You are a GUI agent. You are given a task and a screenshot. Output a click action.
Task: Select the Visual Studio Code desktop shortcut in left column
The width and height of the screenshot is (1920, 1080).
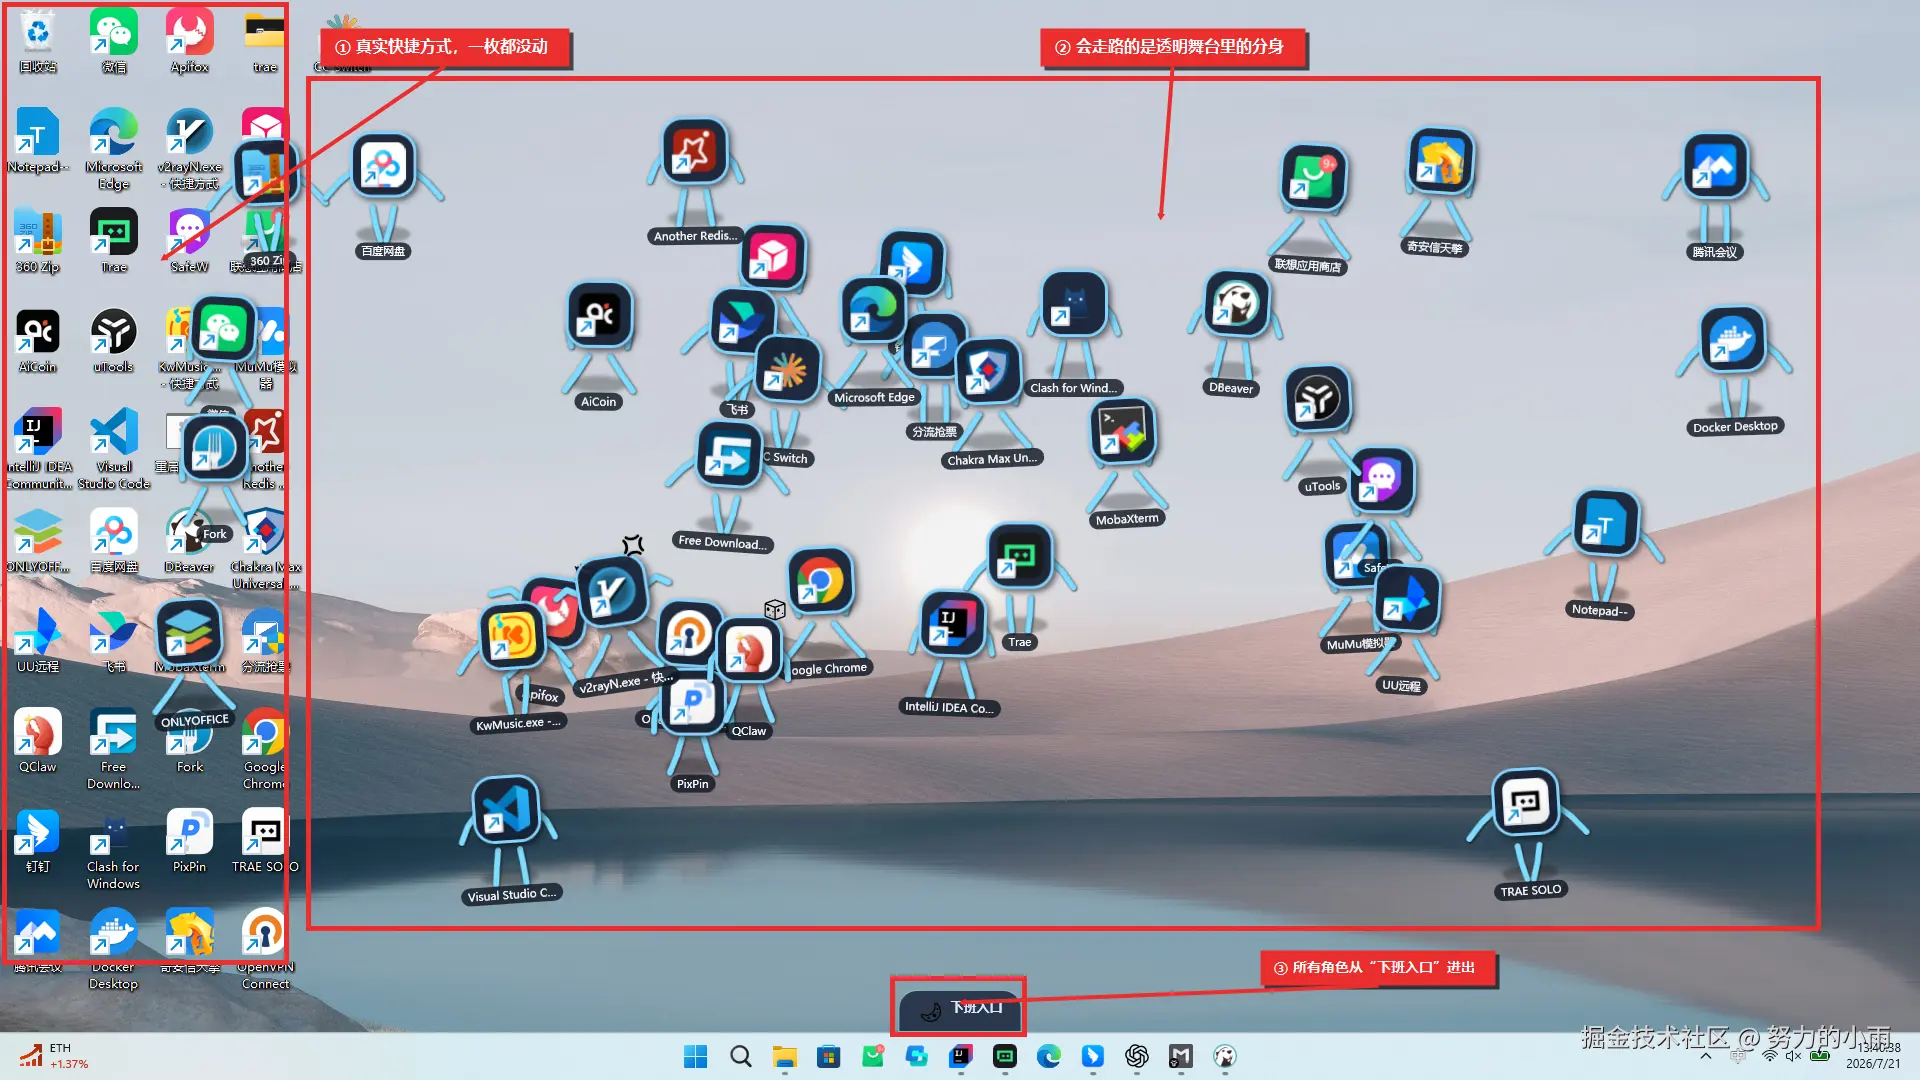pyautogui.click(x=114, y=449)
